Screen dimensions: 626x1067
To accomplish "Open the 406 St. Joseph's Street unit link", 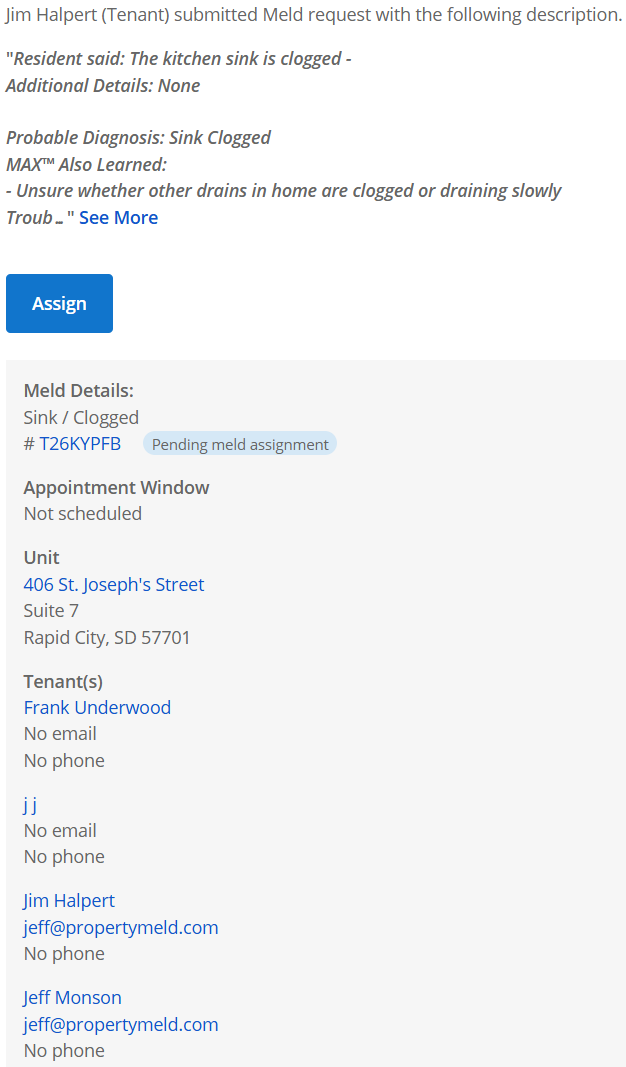I will click(113, 584).
